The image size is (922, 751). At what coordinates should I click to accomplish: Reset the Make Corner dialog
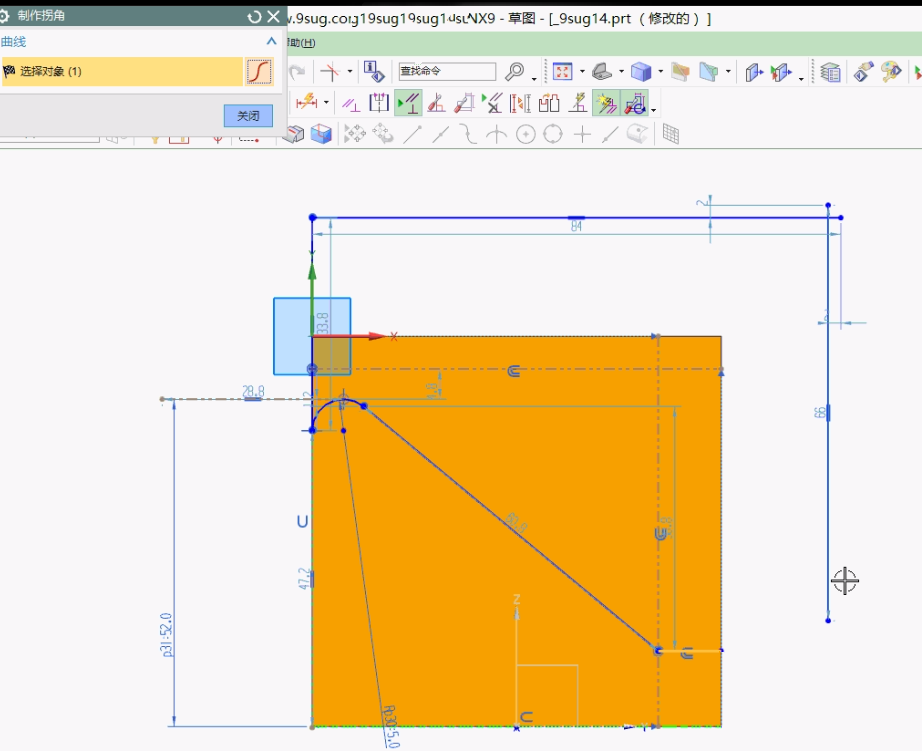(x=254, y=16)
